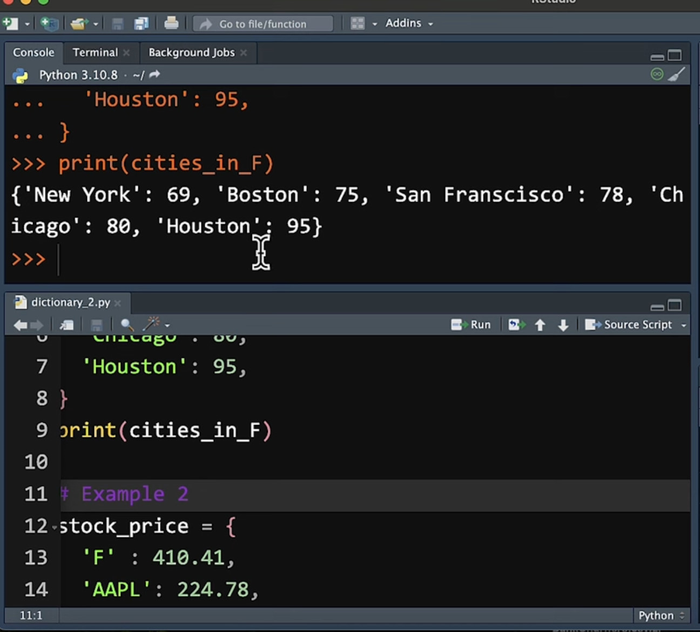Click the Go to file/function search field
This screenshot has height=632, width=700.
(262, 23)
